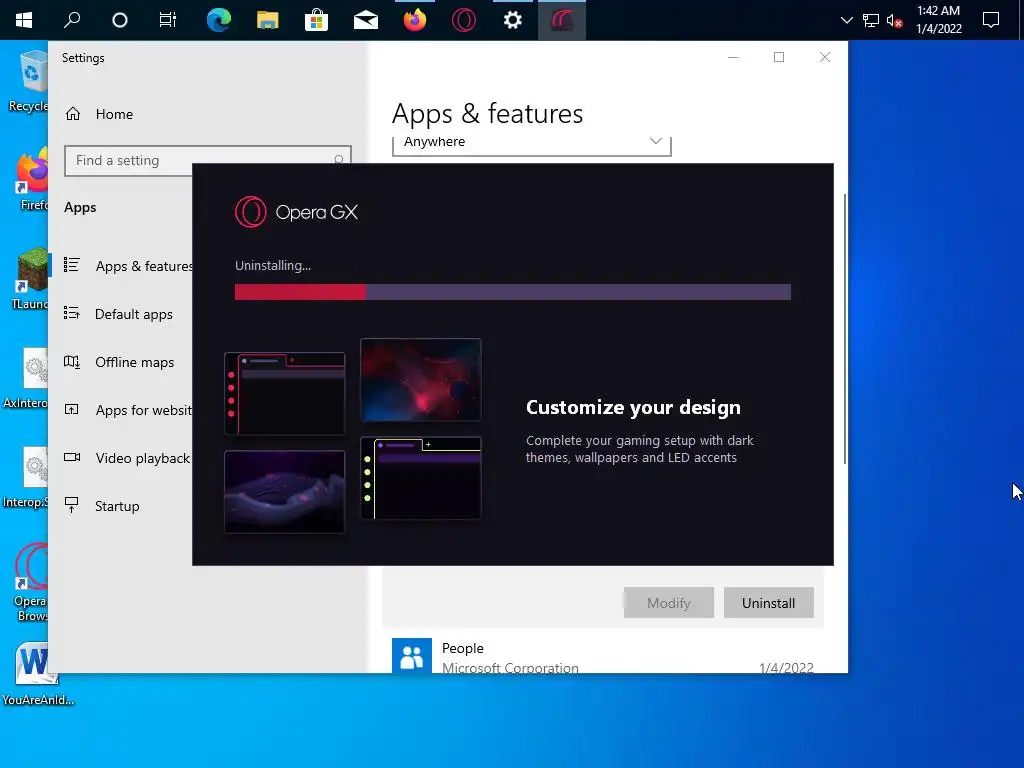The image size is (1024, 768).
Task: Open Apps & features section
Action: point(128,266)
